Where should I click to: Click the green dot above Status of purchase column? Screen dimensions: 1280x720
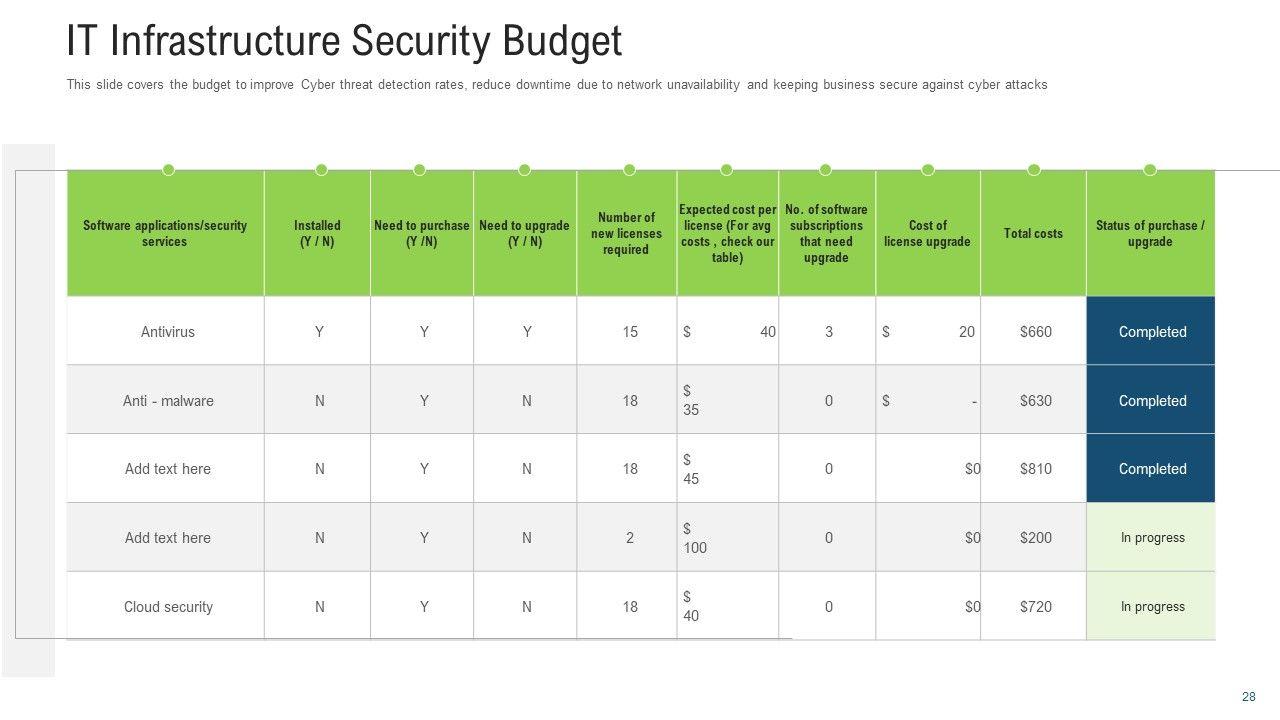1150,170
